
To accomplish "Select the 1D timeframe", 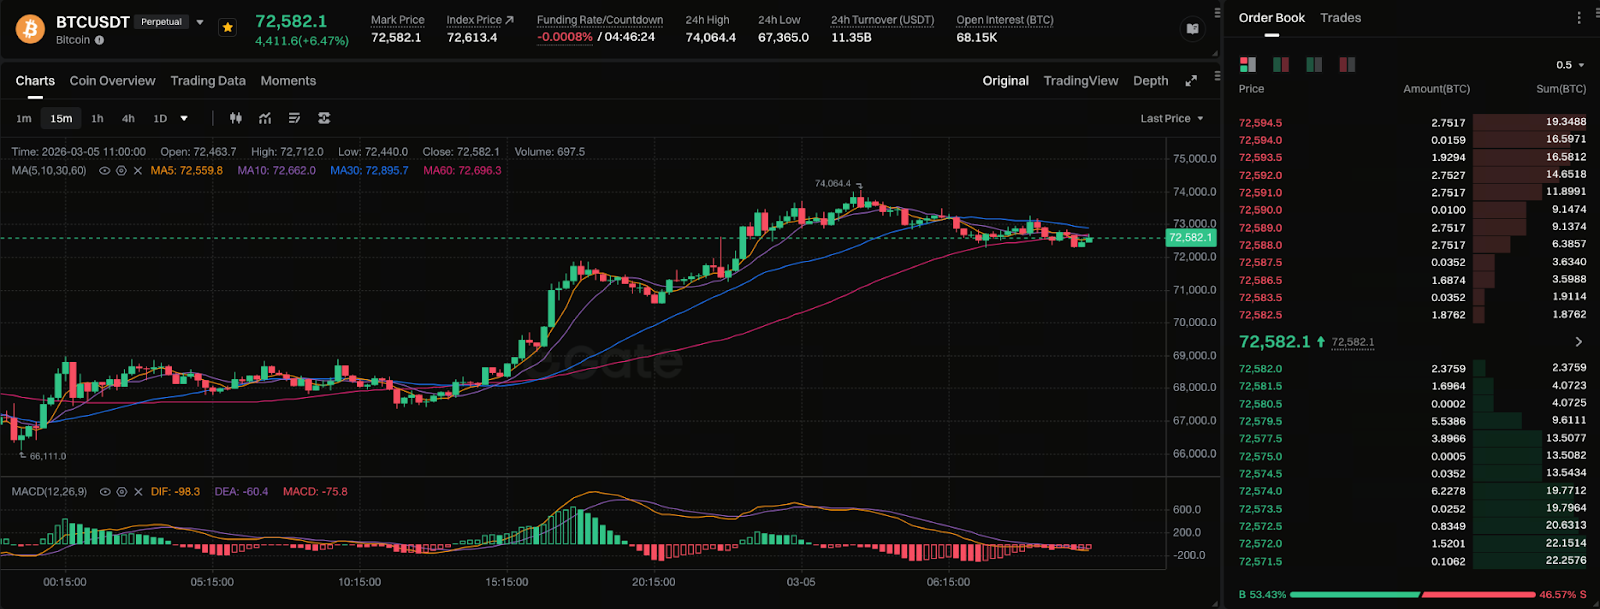I will point(160,118).
